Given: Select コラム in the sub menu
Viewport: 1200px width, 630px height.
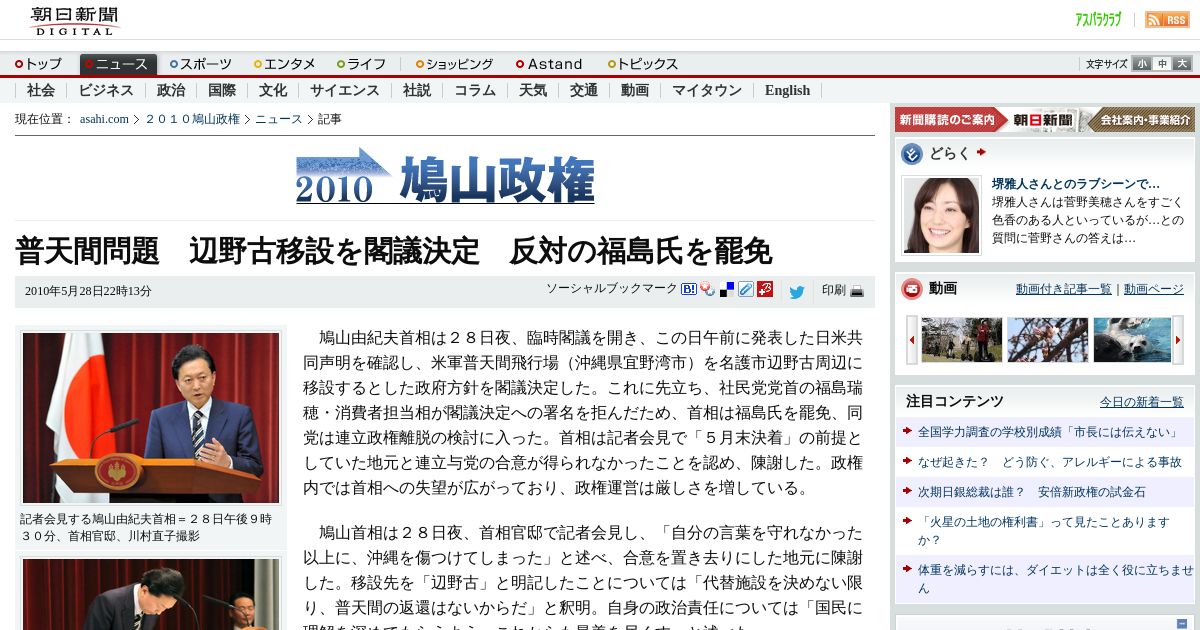Looking at the screenshot, I should pos(475,90).
